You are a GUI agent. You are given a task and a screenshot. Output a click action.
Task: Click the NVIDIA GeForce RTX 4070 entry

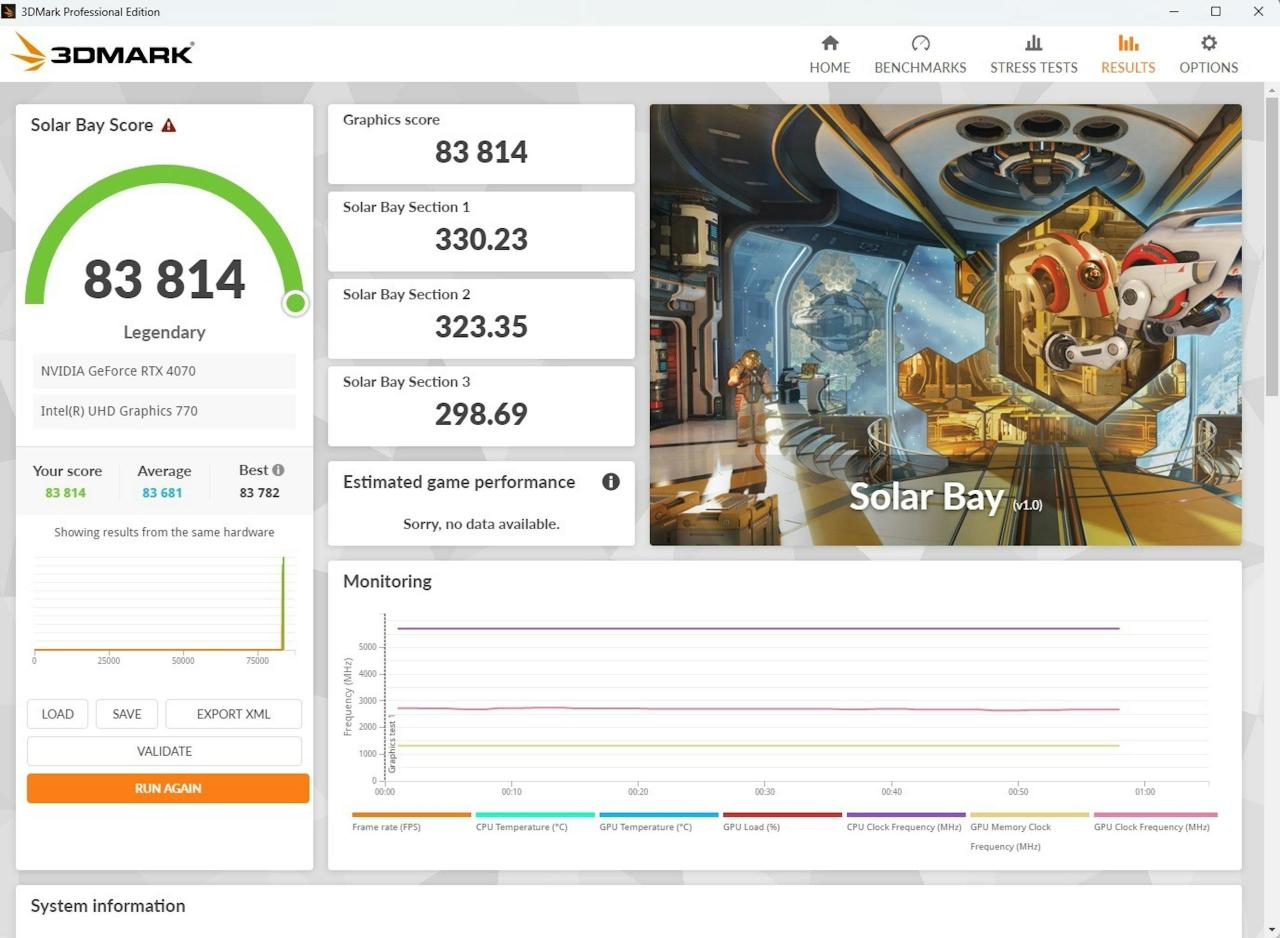(x=164, y=371)
